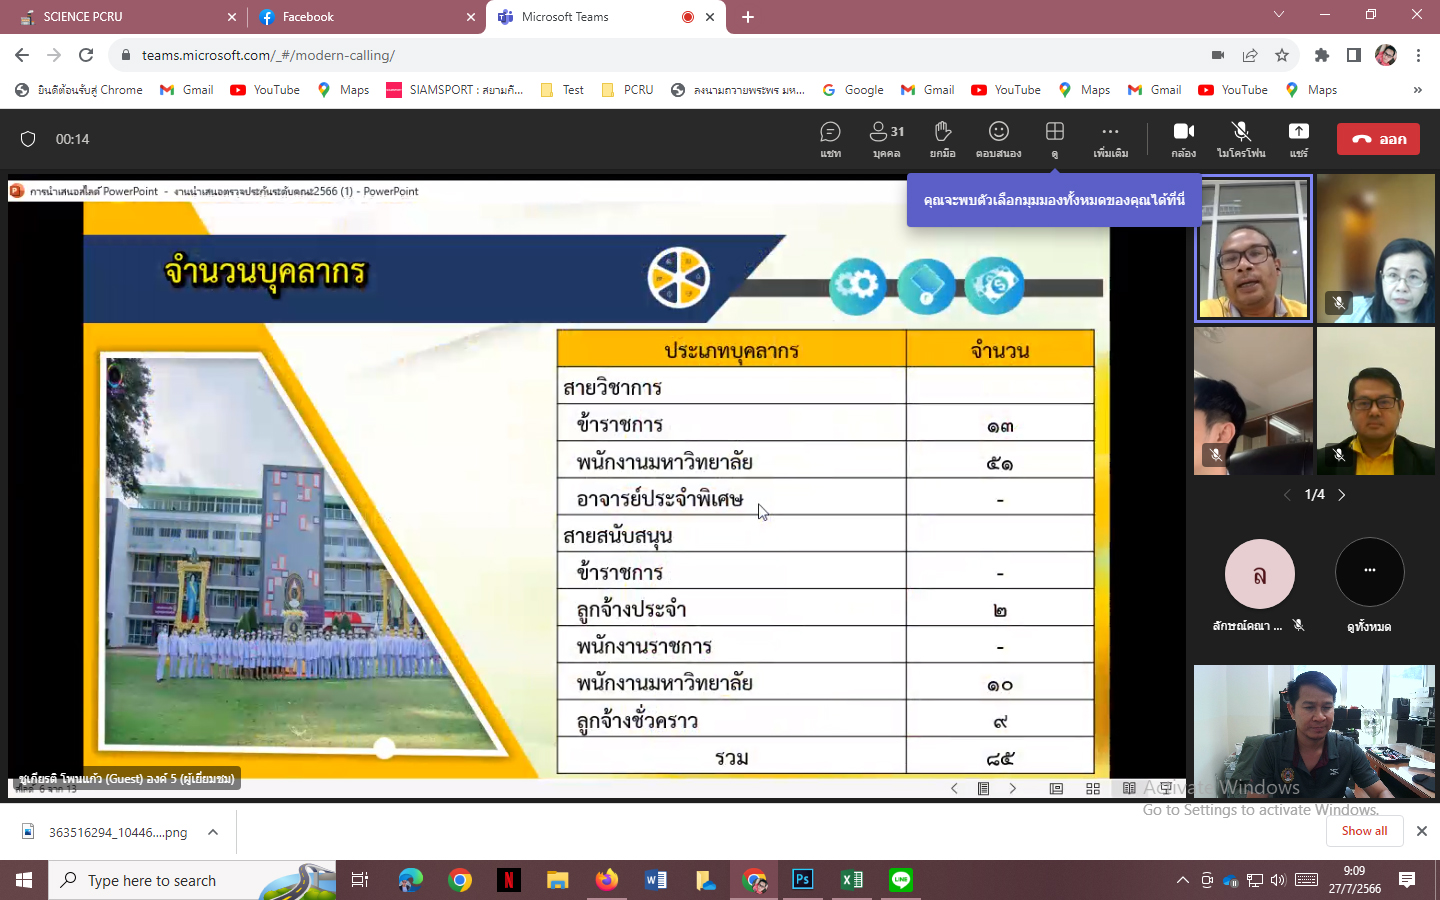1440x900 pixels.
Task: Click the shield icon beside the meeting timer
Action: (28, 139)
